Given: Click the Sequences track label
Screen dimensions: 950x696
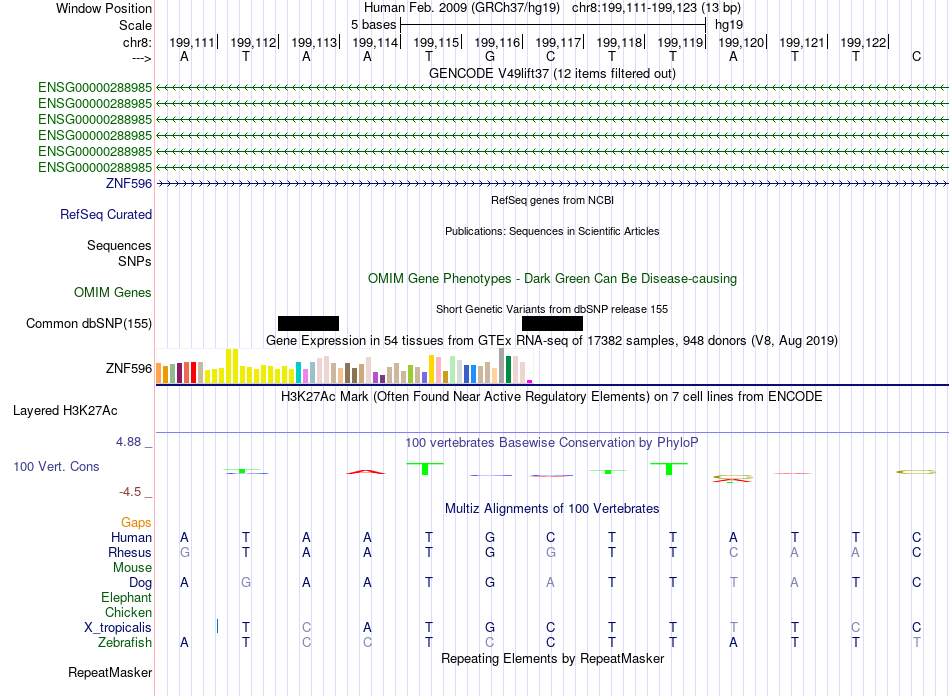Looking at the screenshot, I should click(x=119, y=245).
